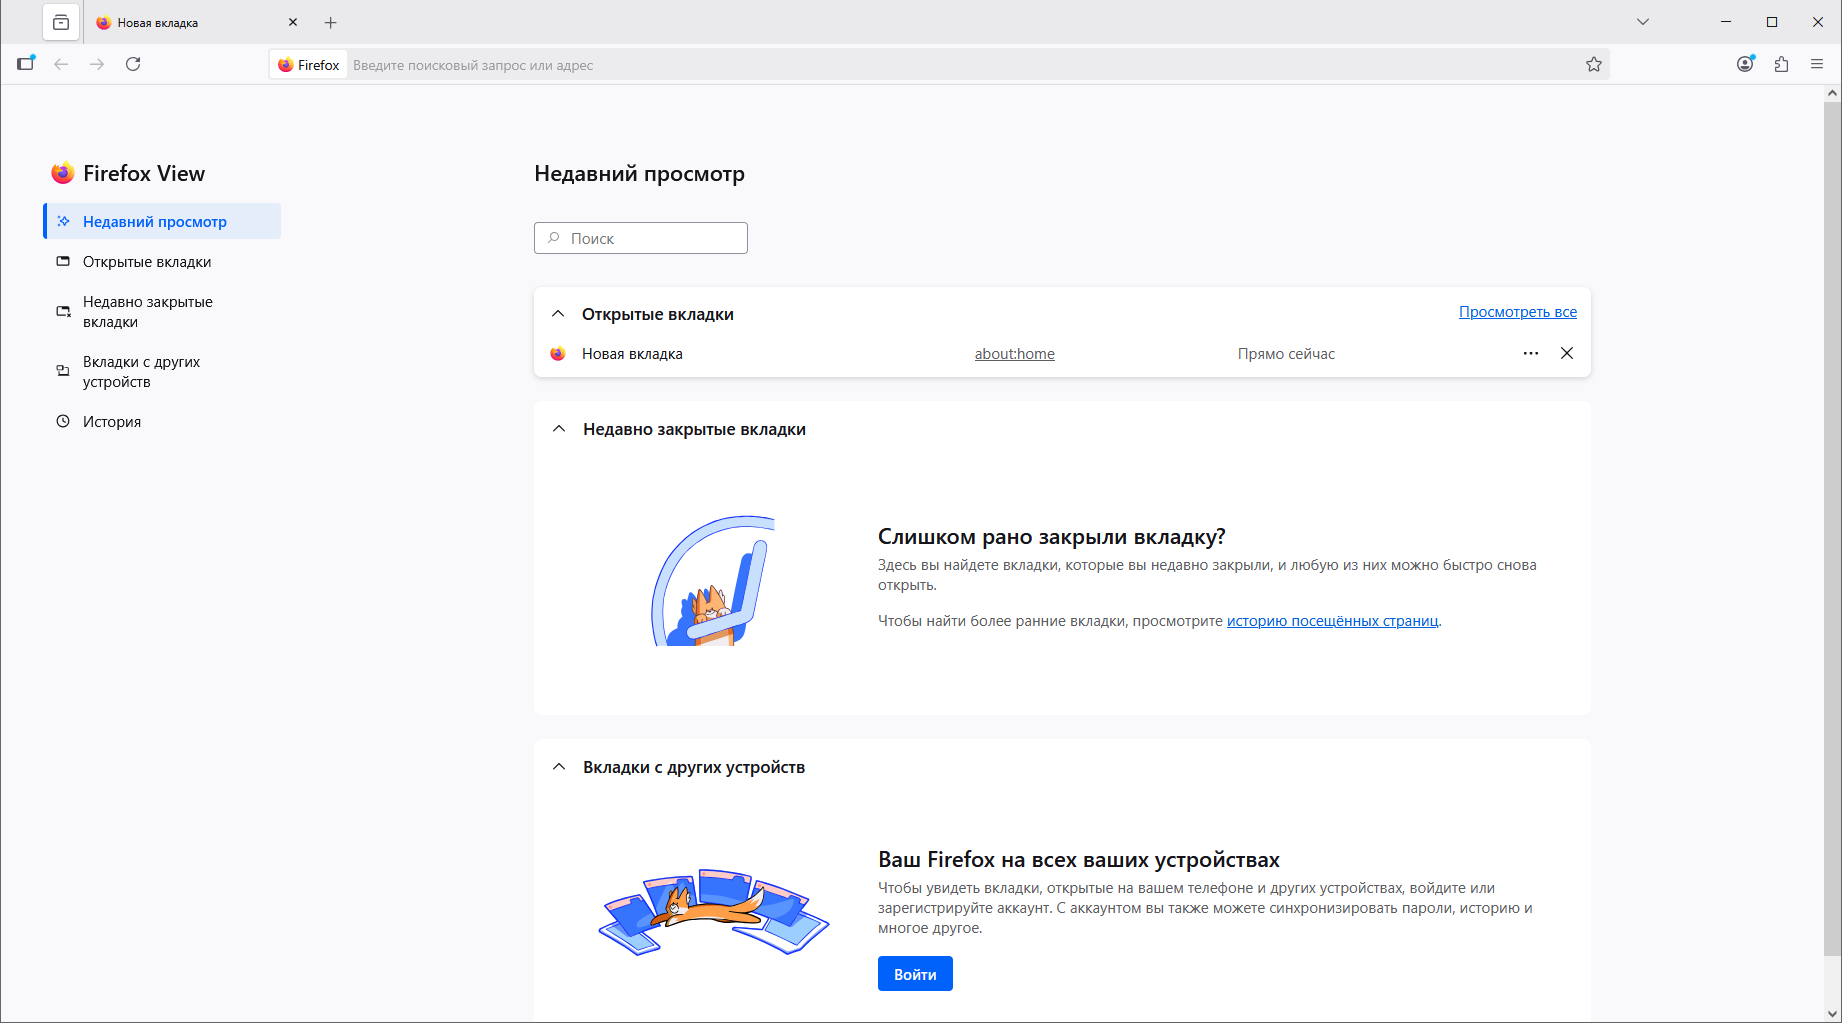Viewport: 1842px width, 1023px height.
Task: Open a new tab with plus icon
Action: [x=331, y=22]
